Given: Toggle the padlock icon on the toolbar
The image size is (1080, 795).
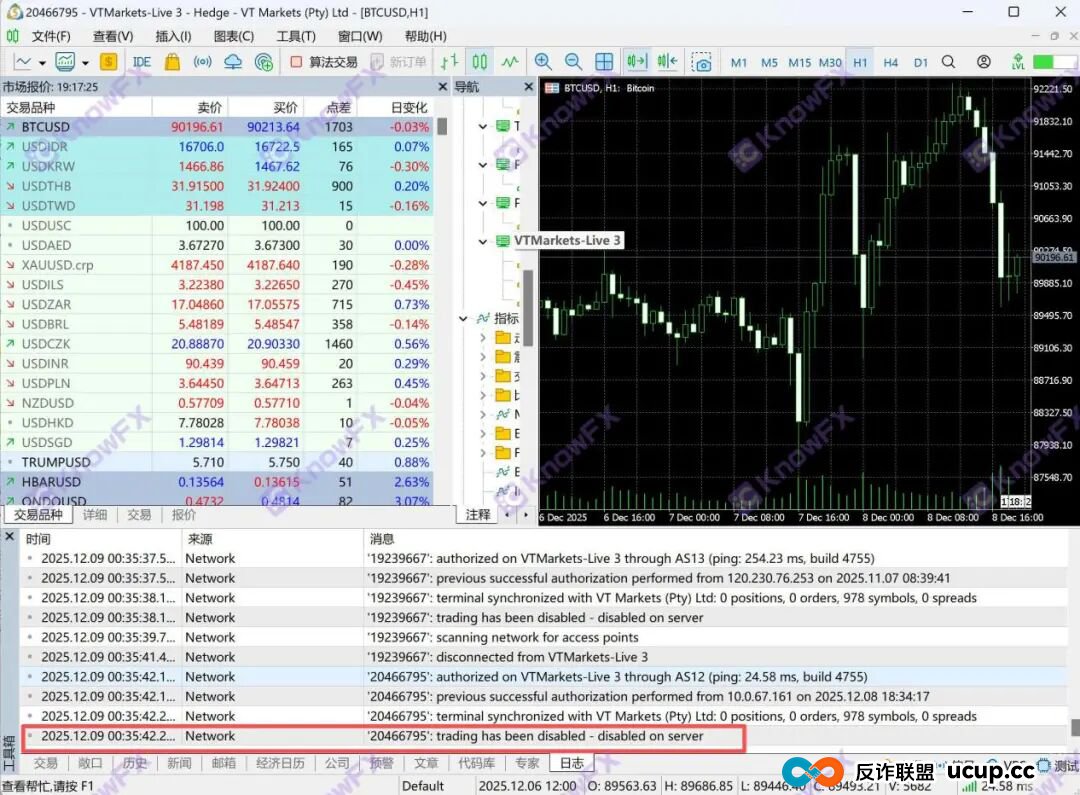Looking at the screenshot, I should point(172,62).
